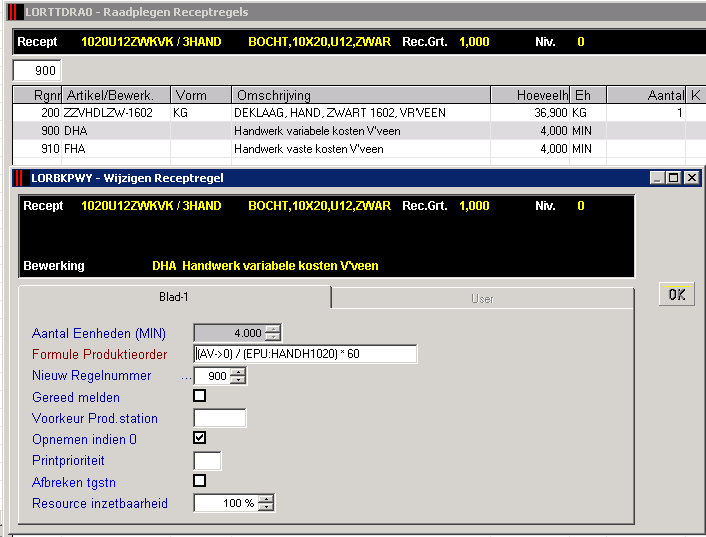
Task: Click the 900 search box in Raadplegen window
Action: (37, 71)
